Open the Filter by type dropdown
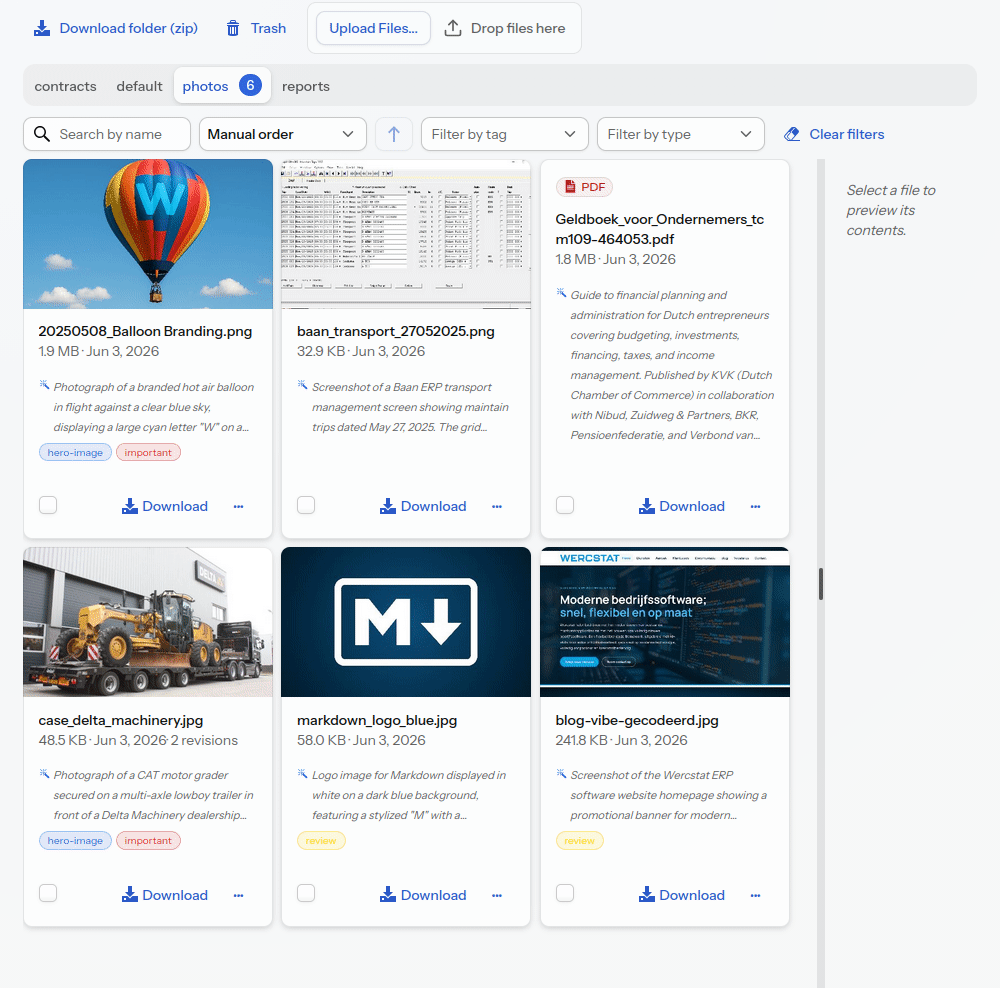The image size is (1000, 988). (x=680, y=134)
